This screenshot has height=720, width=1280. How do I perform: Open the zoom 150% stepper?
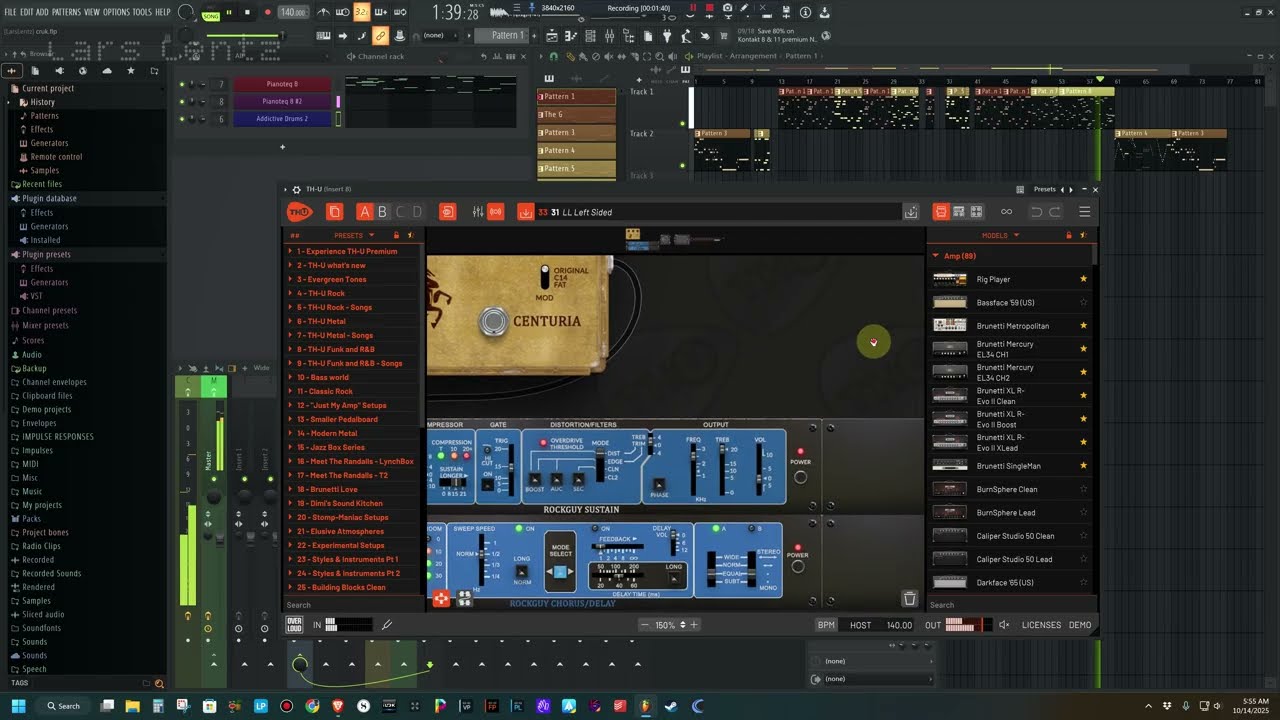click(x=683, y=625)
